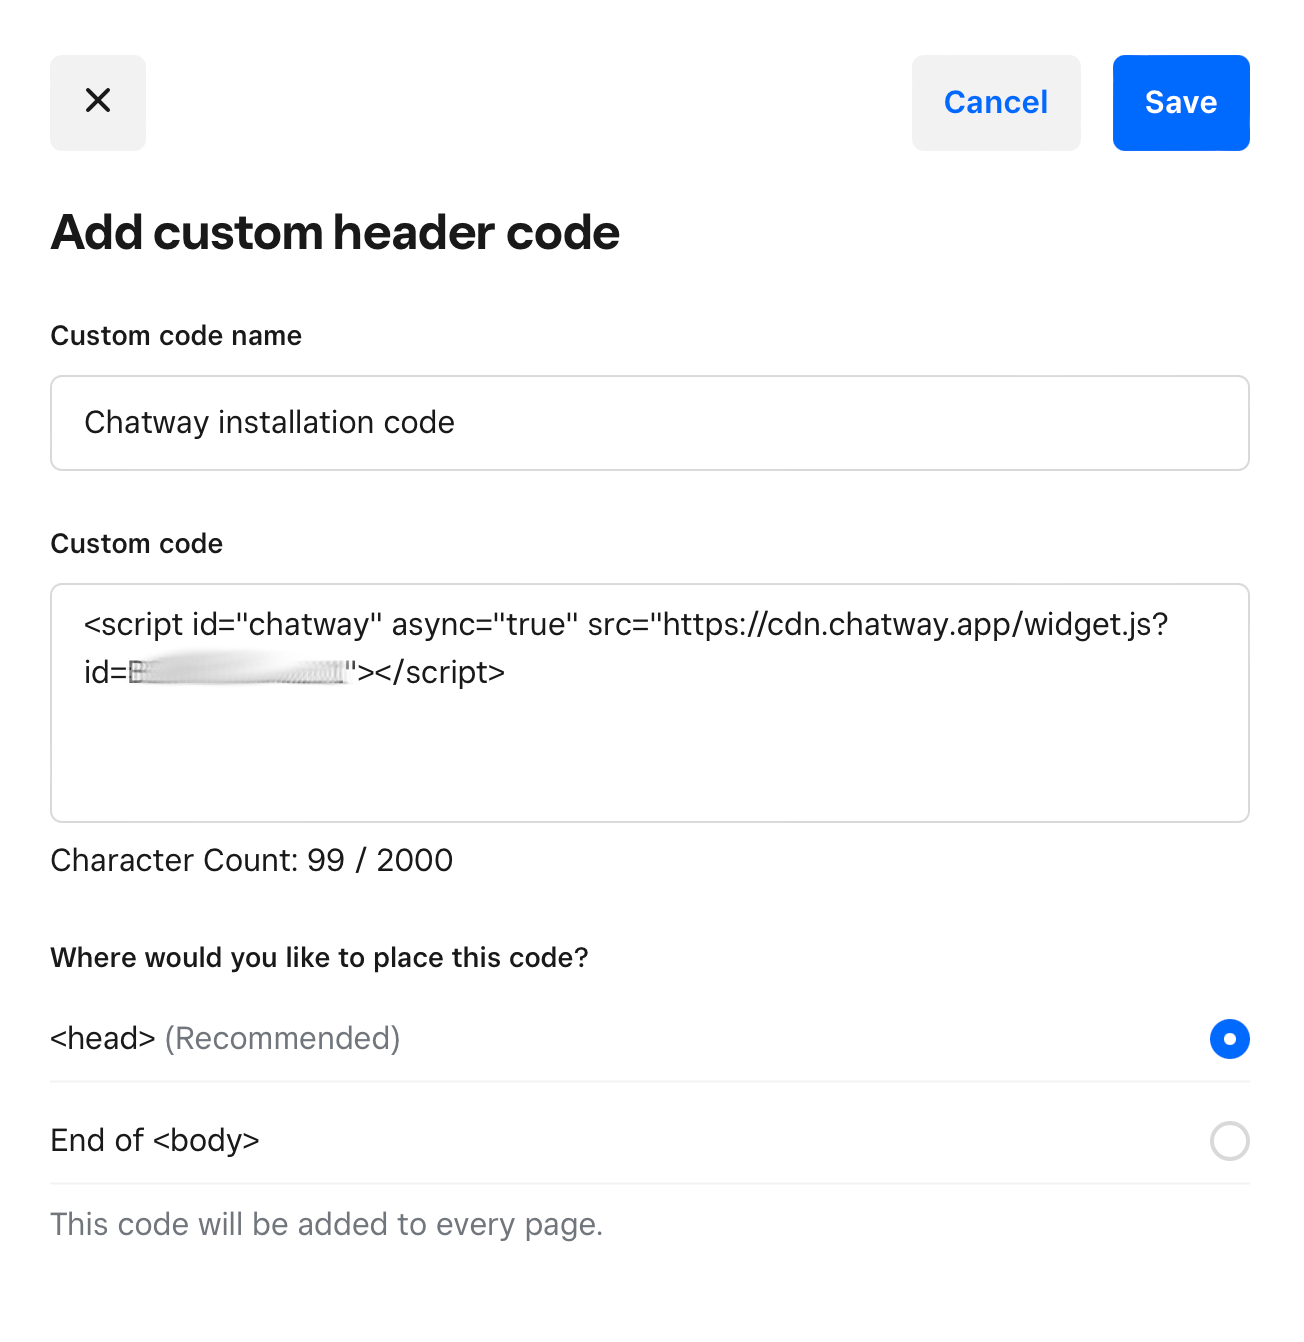Select the End of <body> radio button
The width and height of the screenshot is (1304, 1342).
click(1230, 1141)
